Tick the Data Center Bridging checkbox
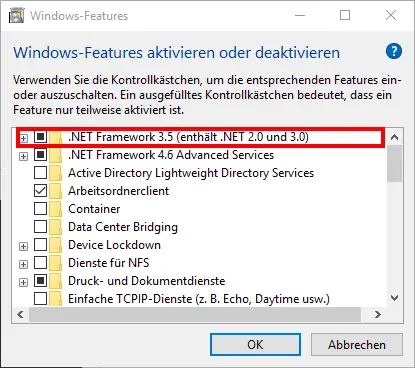 [40, 227]
